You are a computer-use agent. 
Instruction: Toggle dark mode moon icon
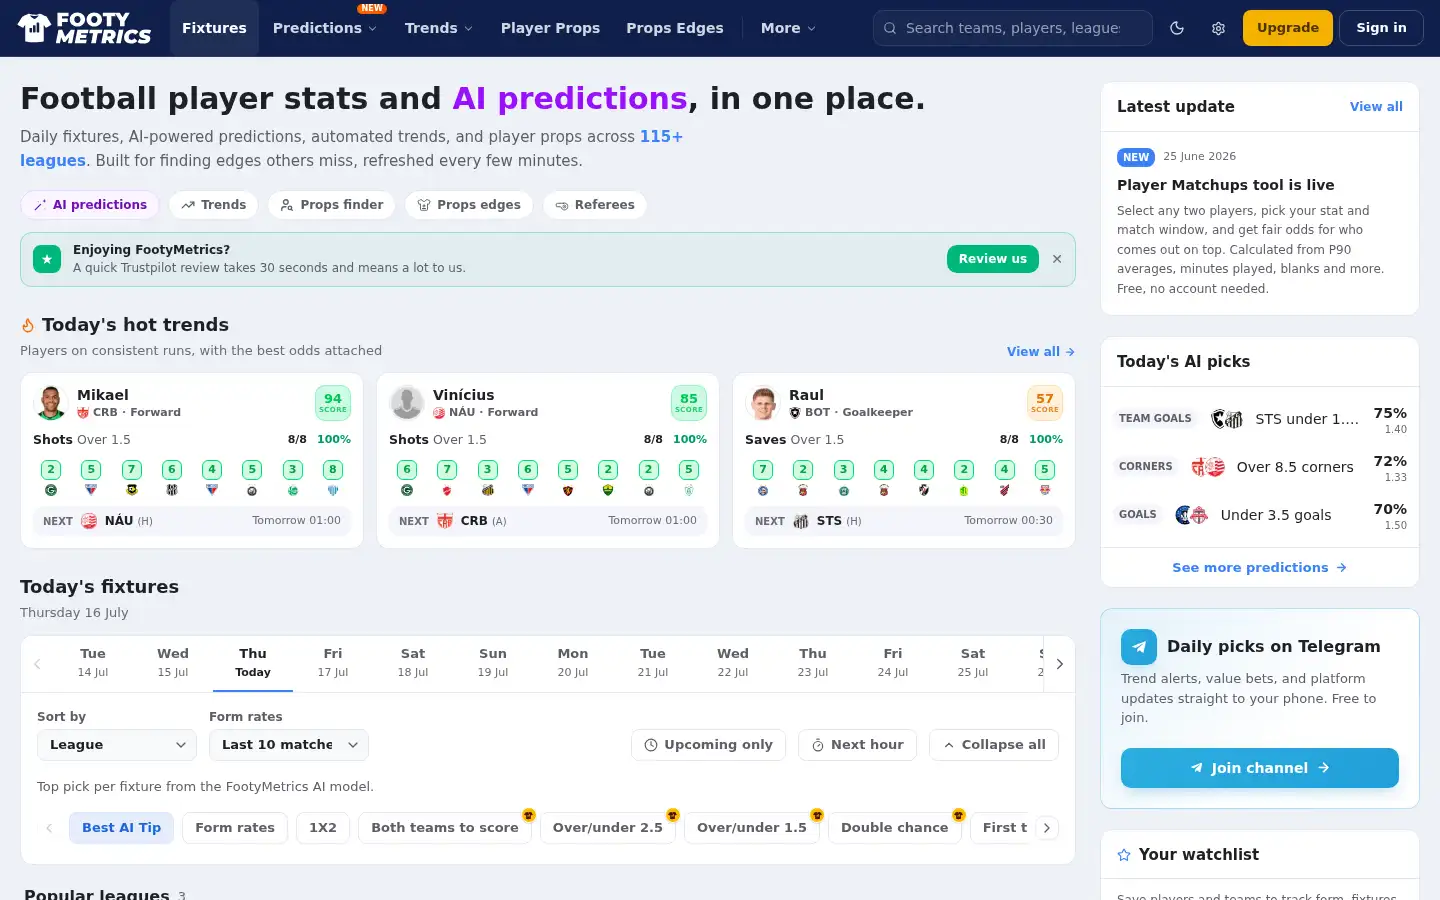(x=1177, y=28)
